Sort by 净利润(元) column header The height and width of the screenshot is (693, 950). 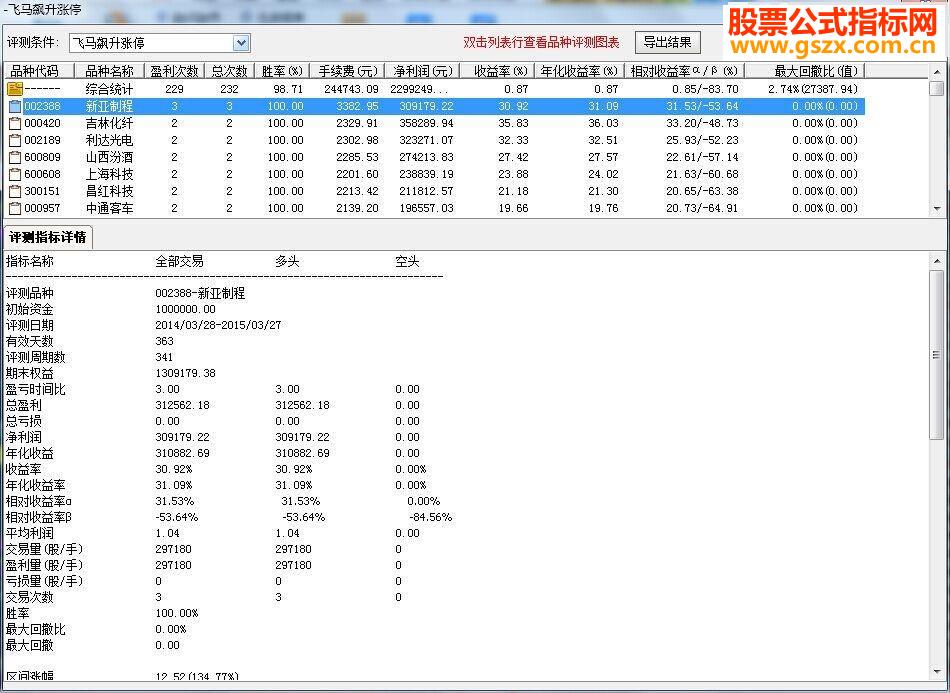[x=422, y=71]
